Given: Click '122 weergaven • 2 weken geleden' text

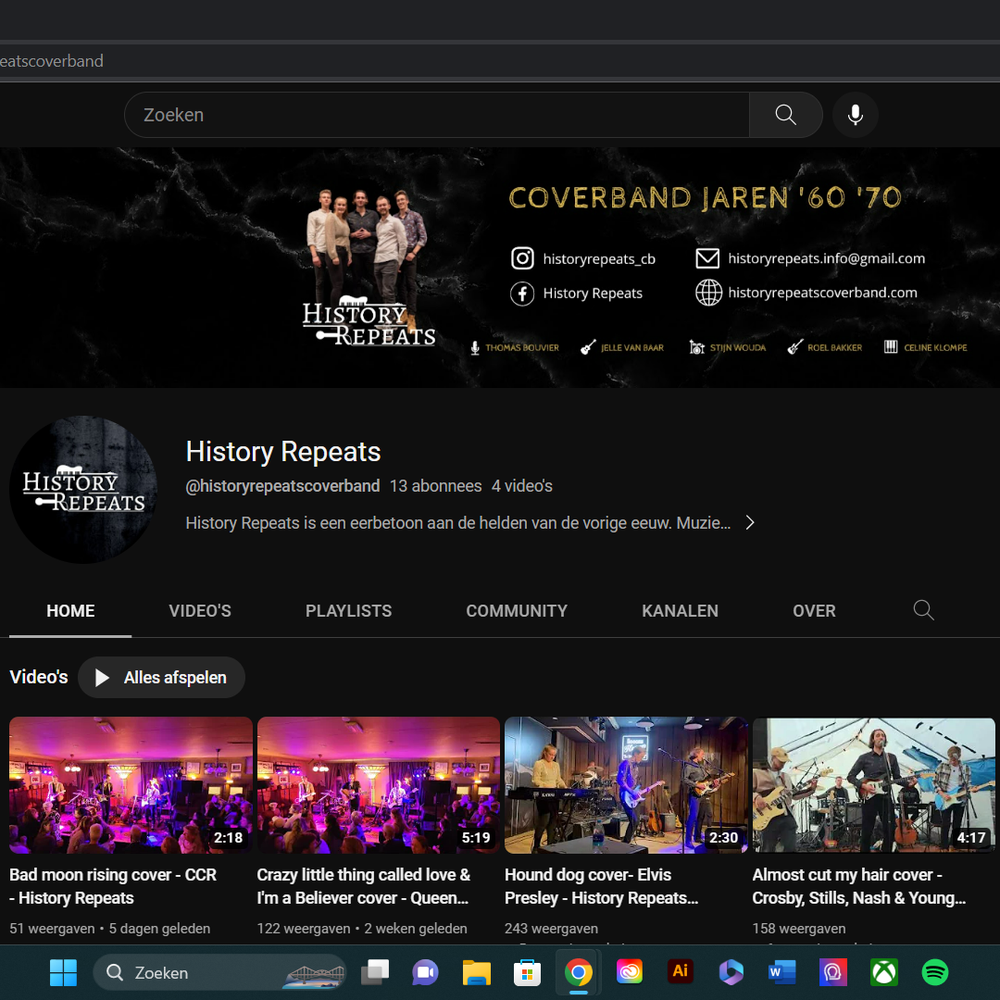Looking at the screenshot, I should tap(362, 929).
